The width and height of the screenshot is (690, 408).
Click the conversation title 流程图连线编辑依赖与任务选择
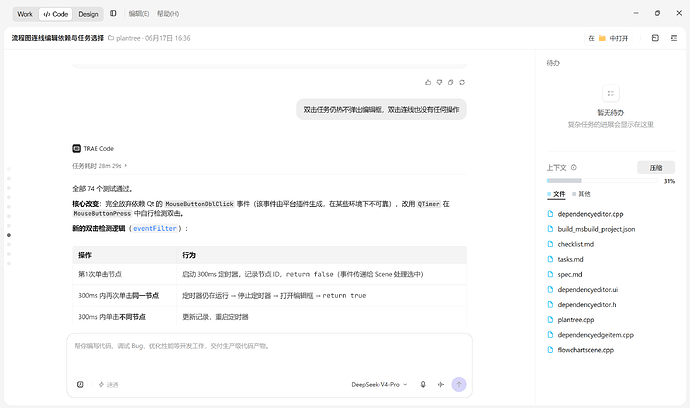point(58,38)
